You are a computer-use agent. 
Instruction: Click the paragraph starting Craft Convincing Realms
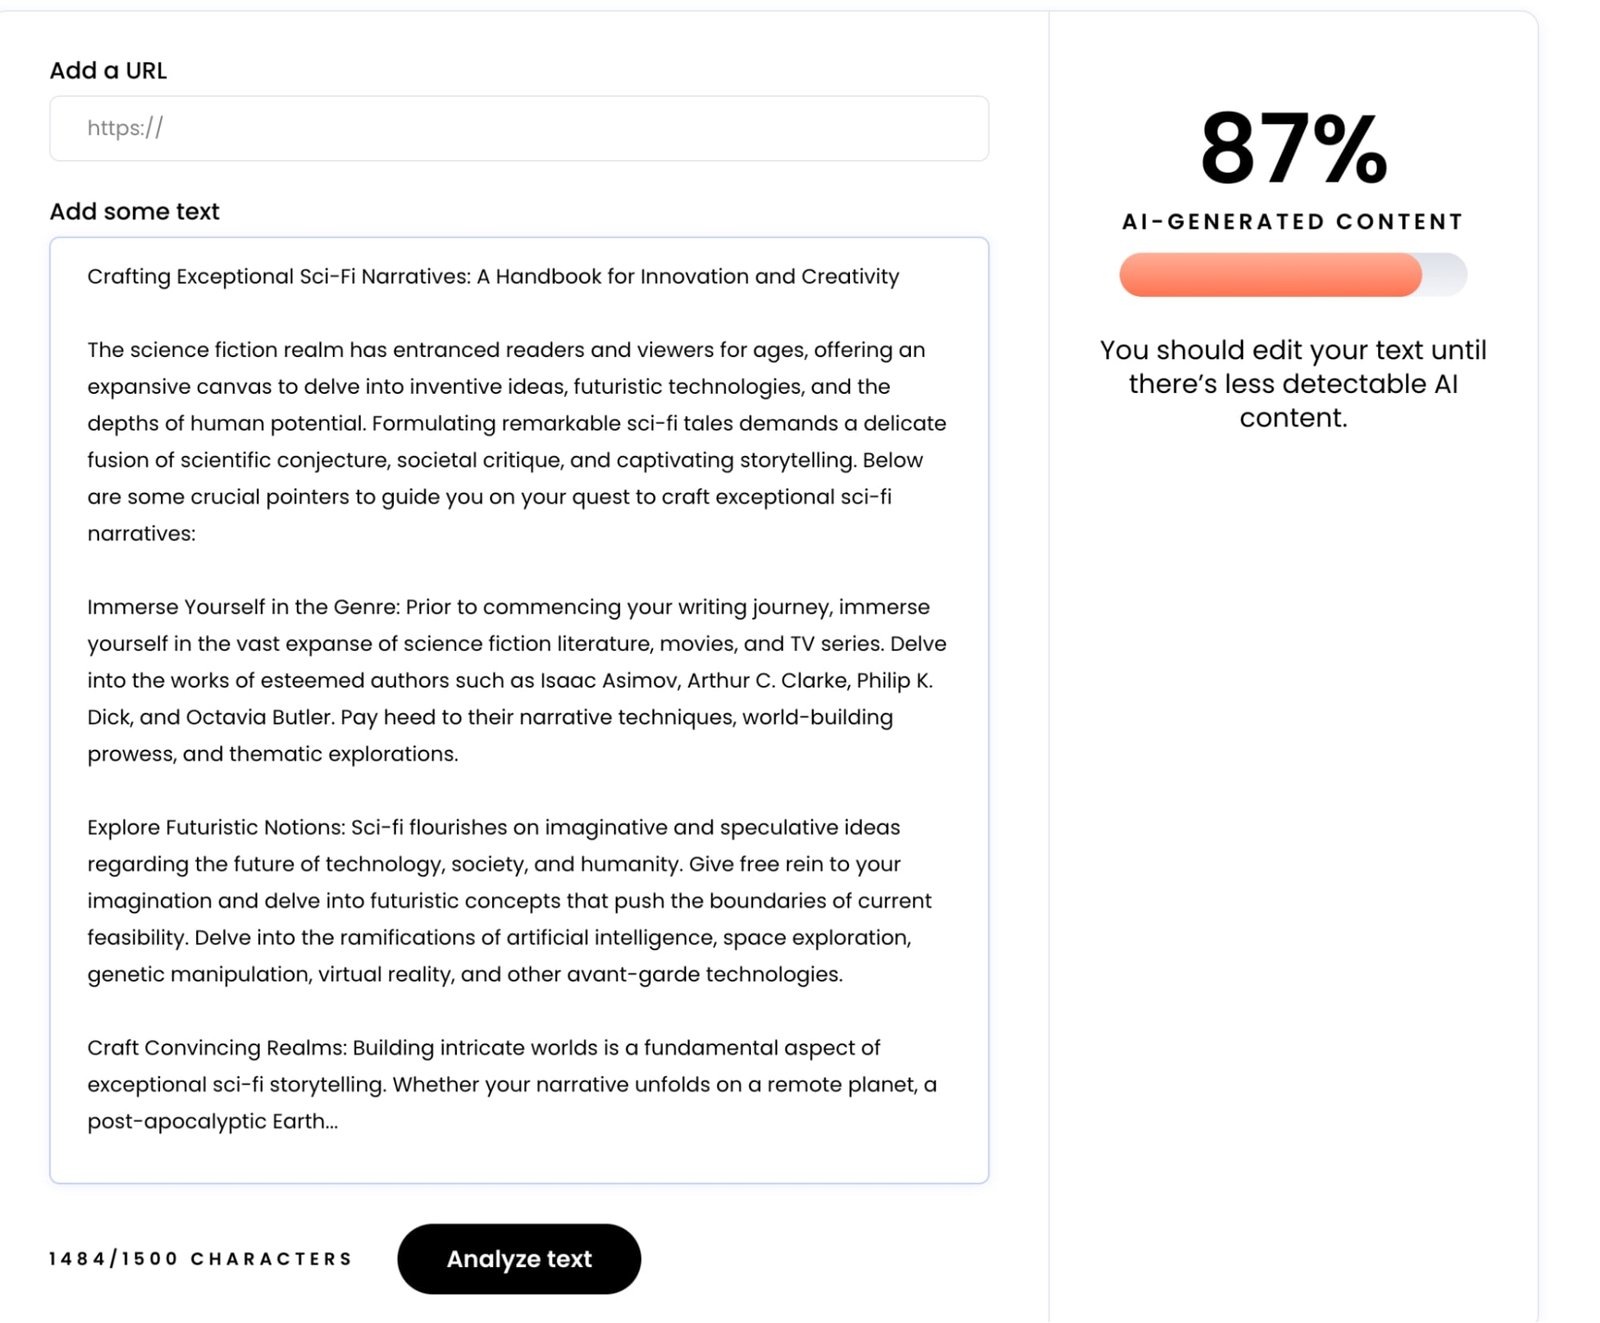510,1084
